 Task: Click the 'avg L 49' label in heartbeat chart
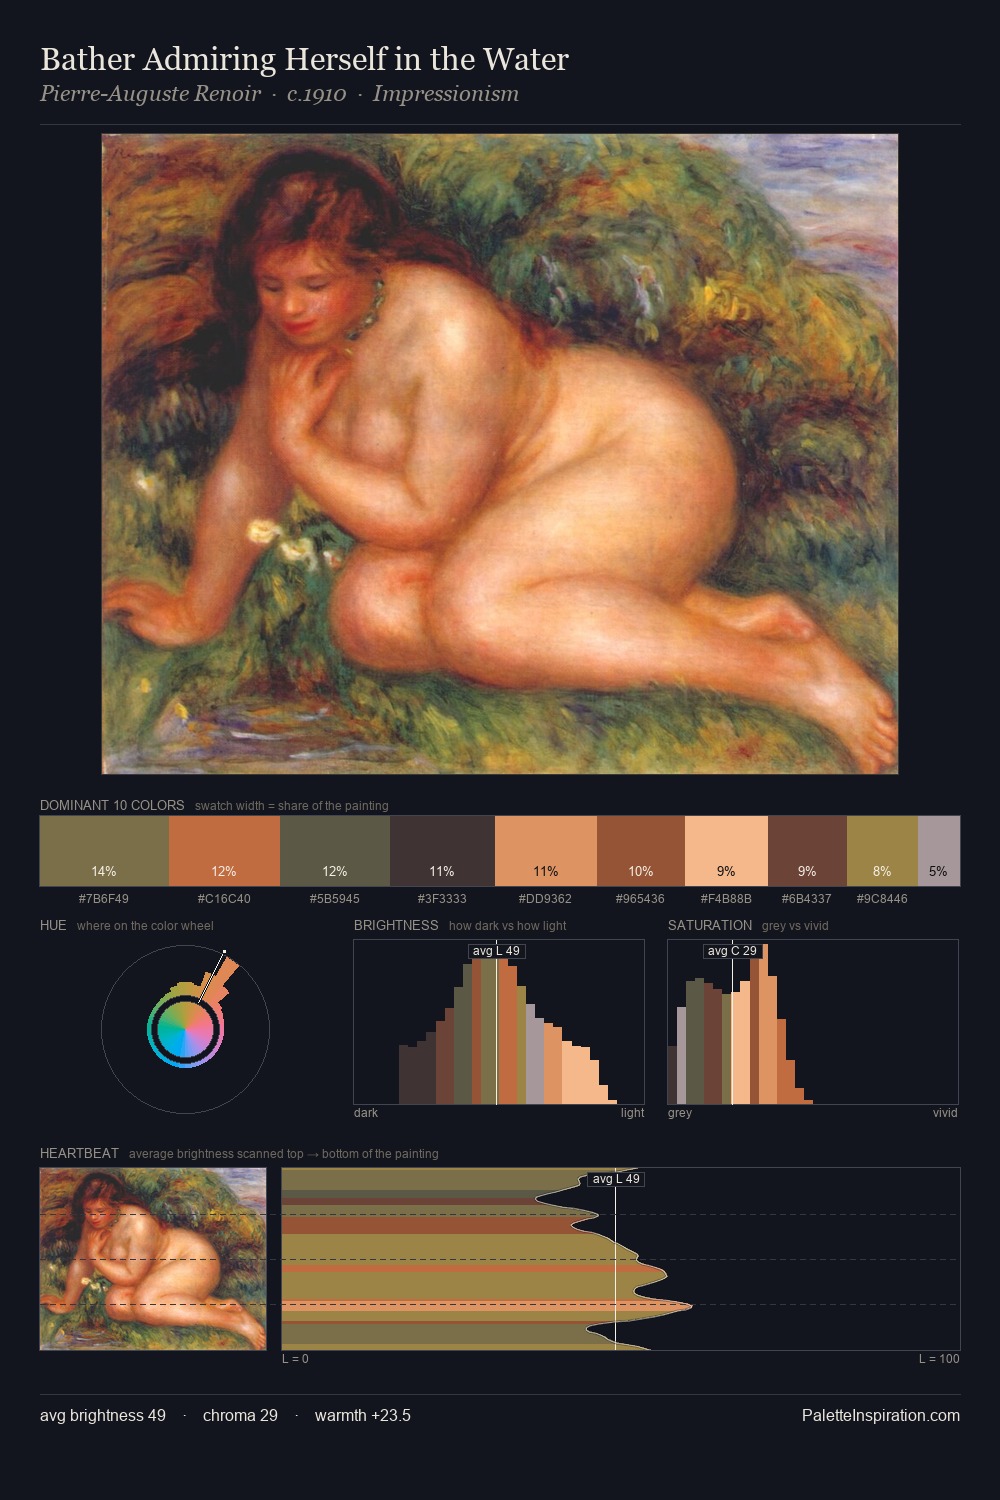pos(616,1179)
